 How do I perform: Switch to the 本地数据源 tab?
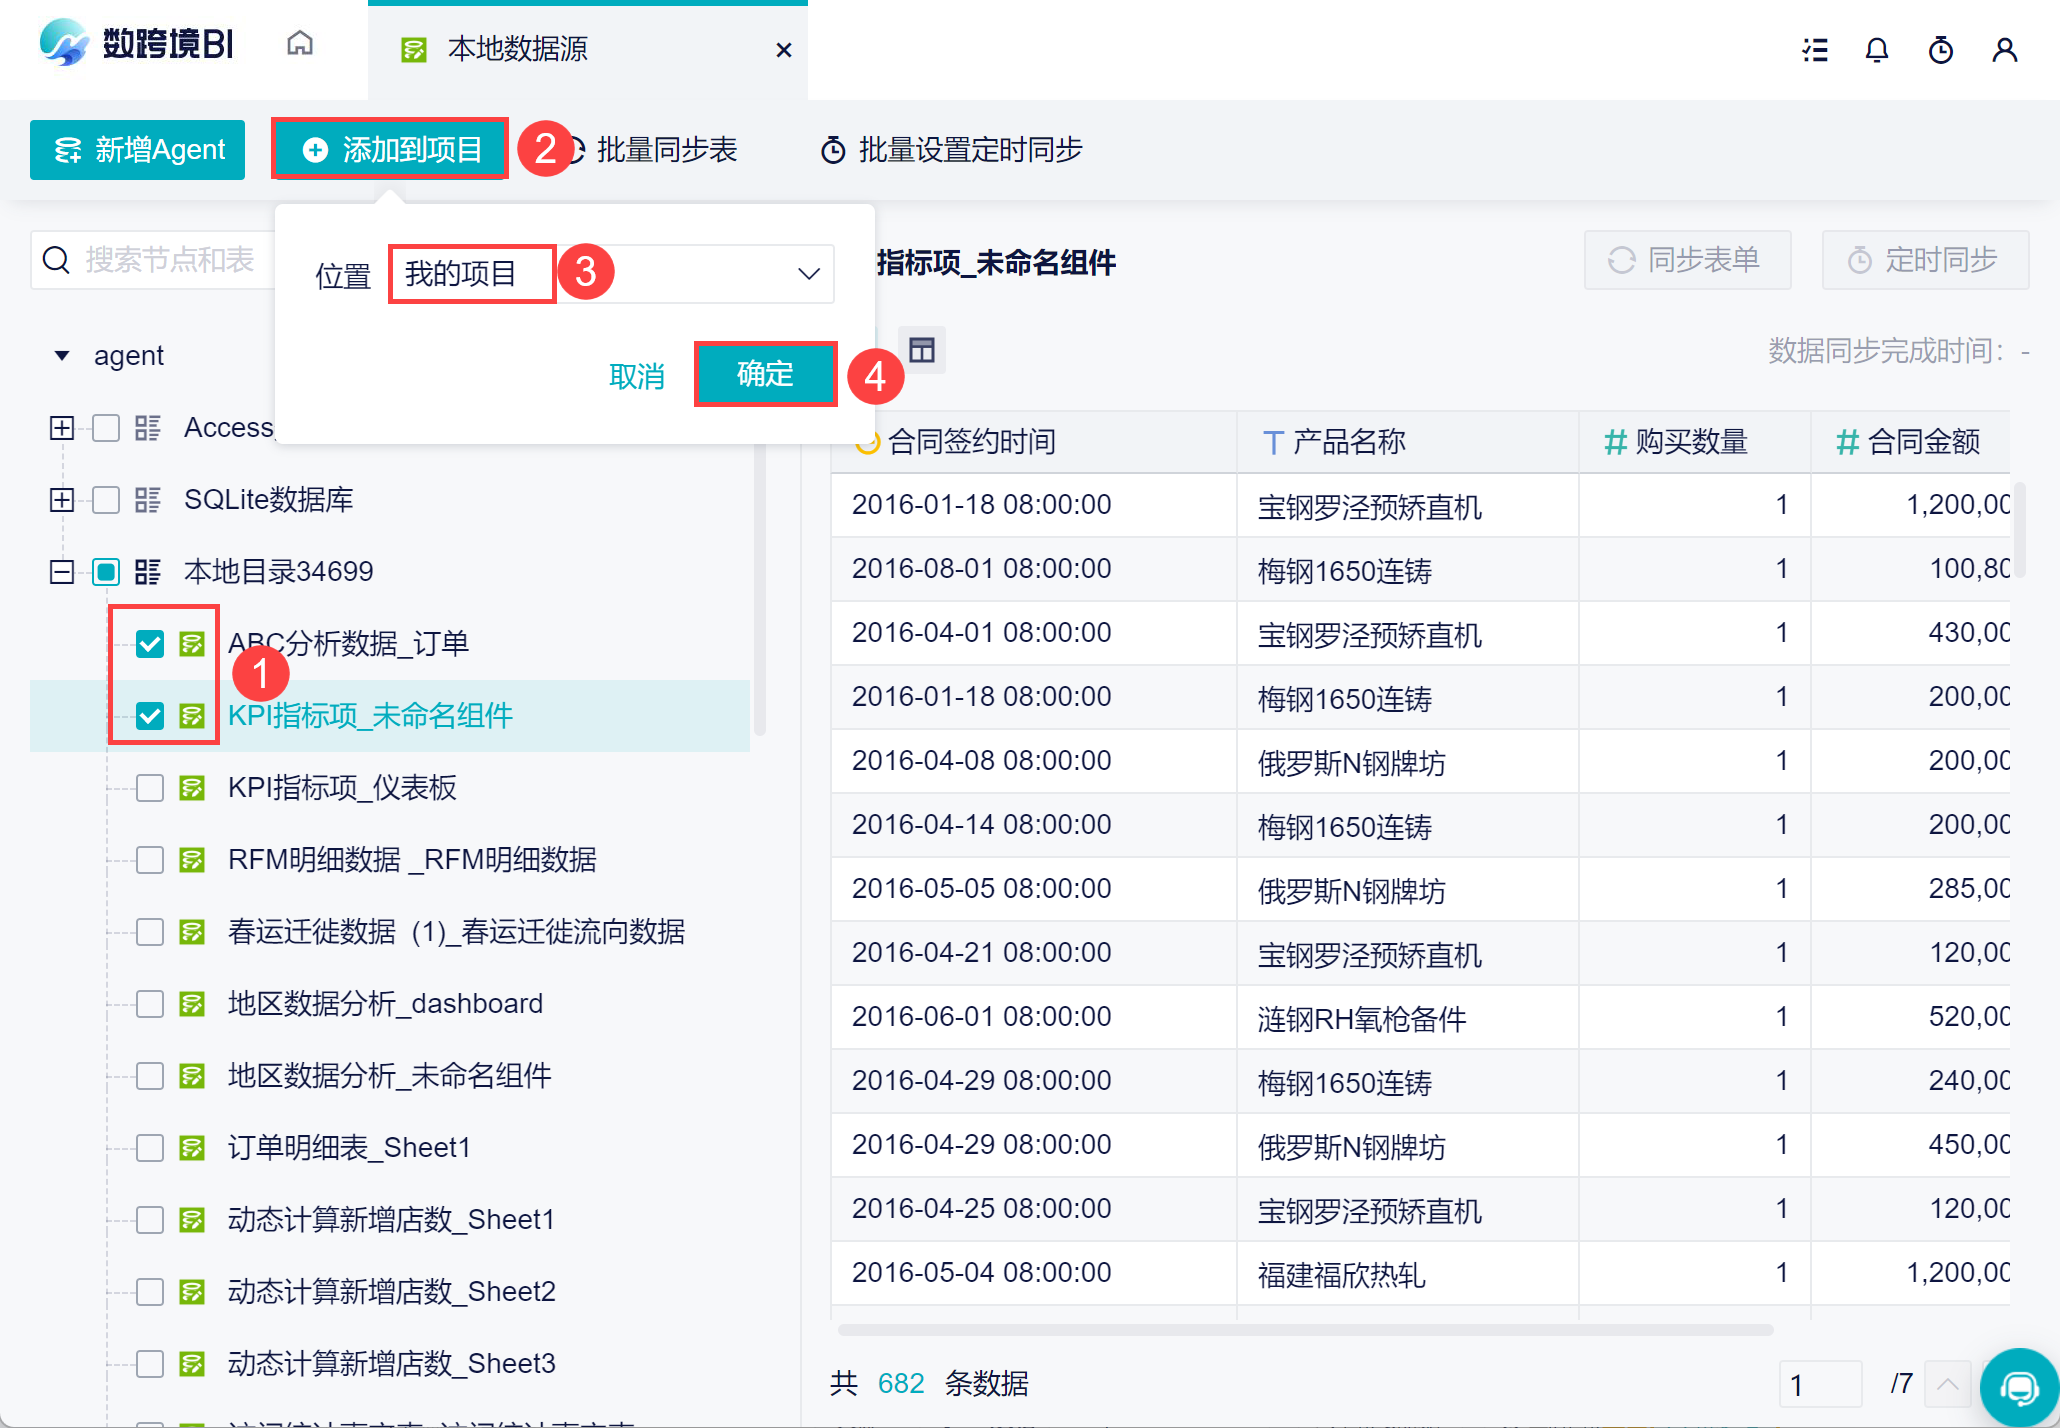coord(518,49)
